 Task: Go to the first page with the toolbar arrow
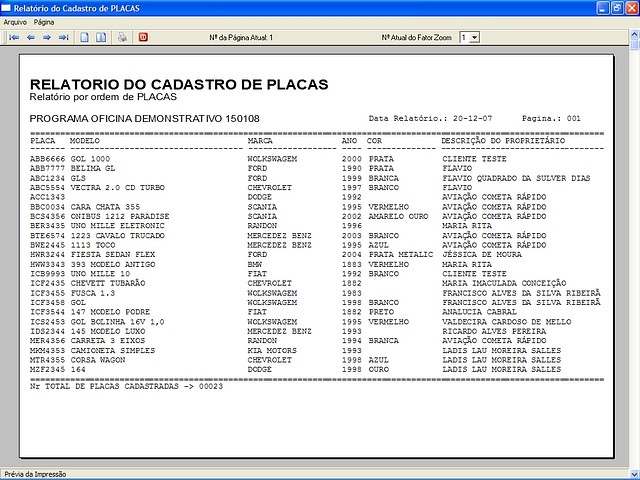[x=14, y=38]
